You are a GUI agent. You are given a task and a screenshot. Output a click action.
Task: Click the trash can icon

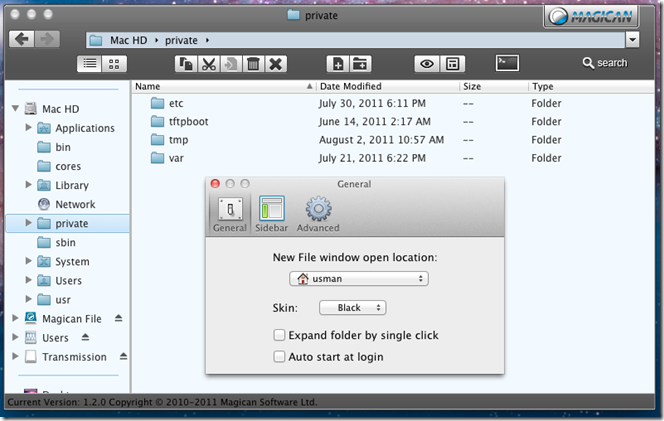click(x=254, y=64)
